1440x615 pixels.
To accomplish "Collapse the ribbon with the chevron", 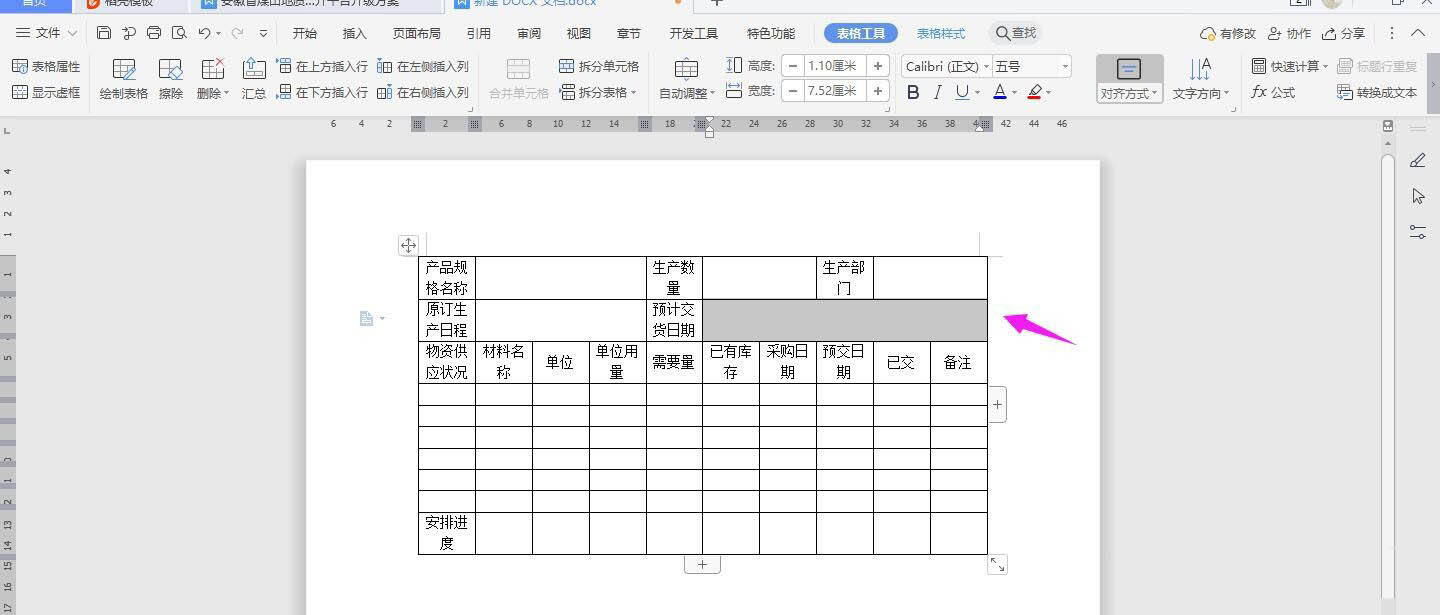I will tap(1418, 33).
